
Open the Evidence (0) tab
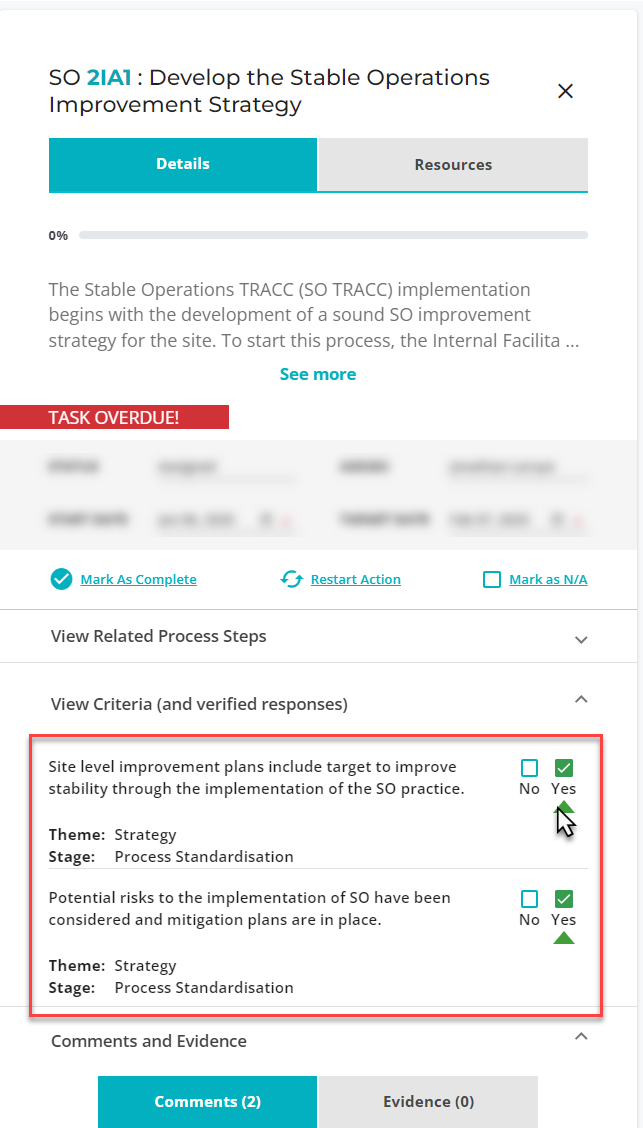pos(429,1101)
